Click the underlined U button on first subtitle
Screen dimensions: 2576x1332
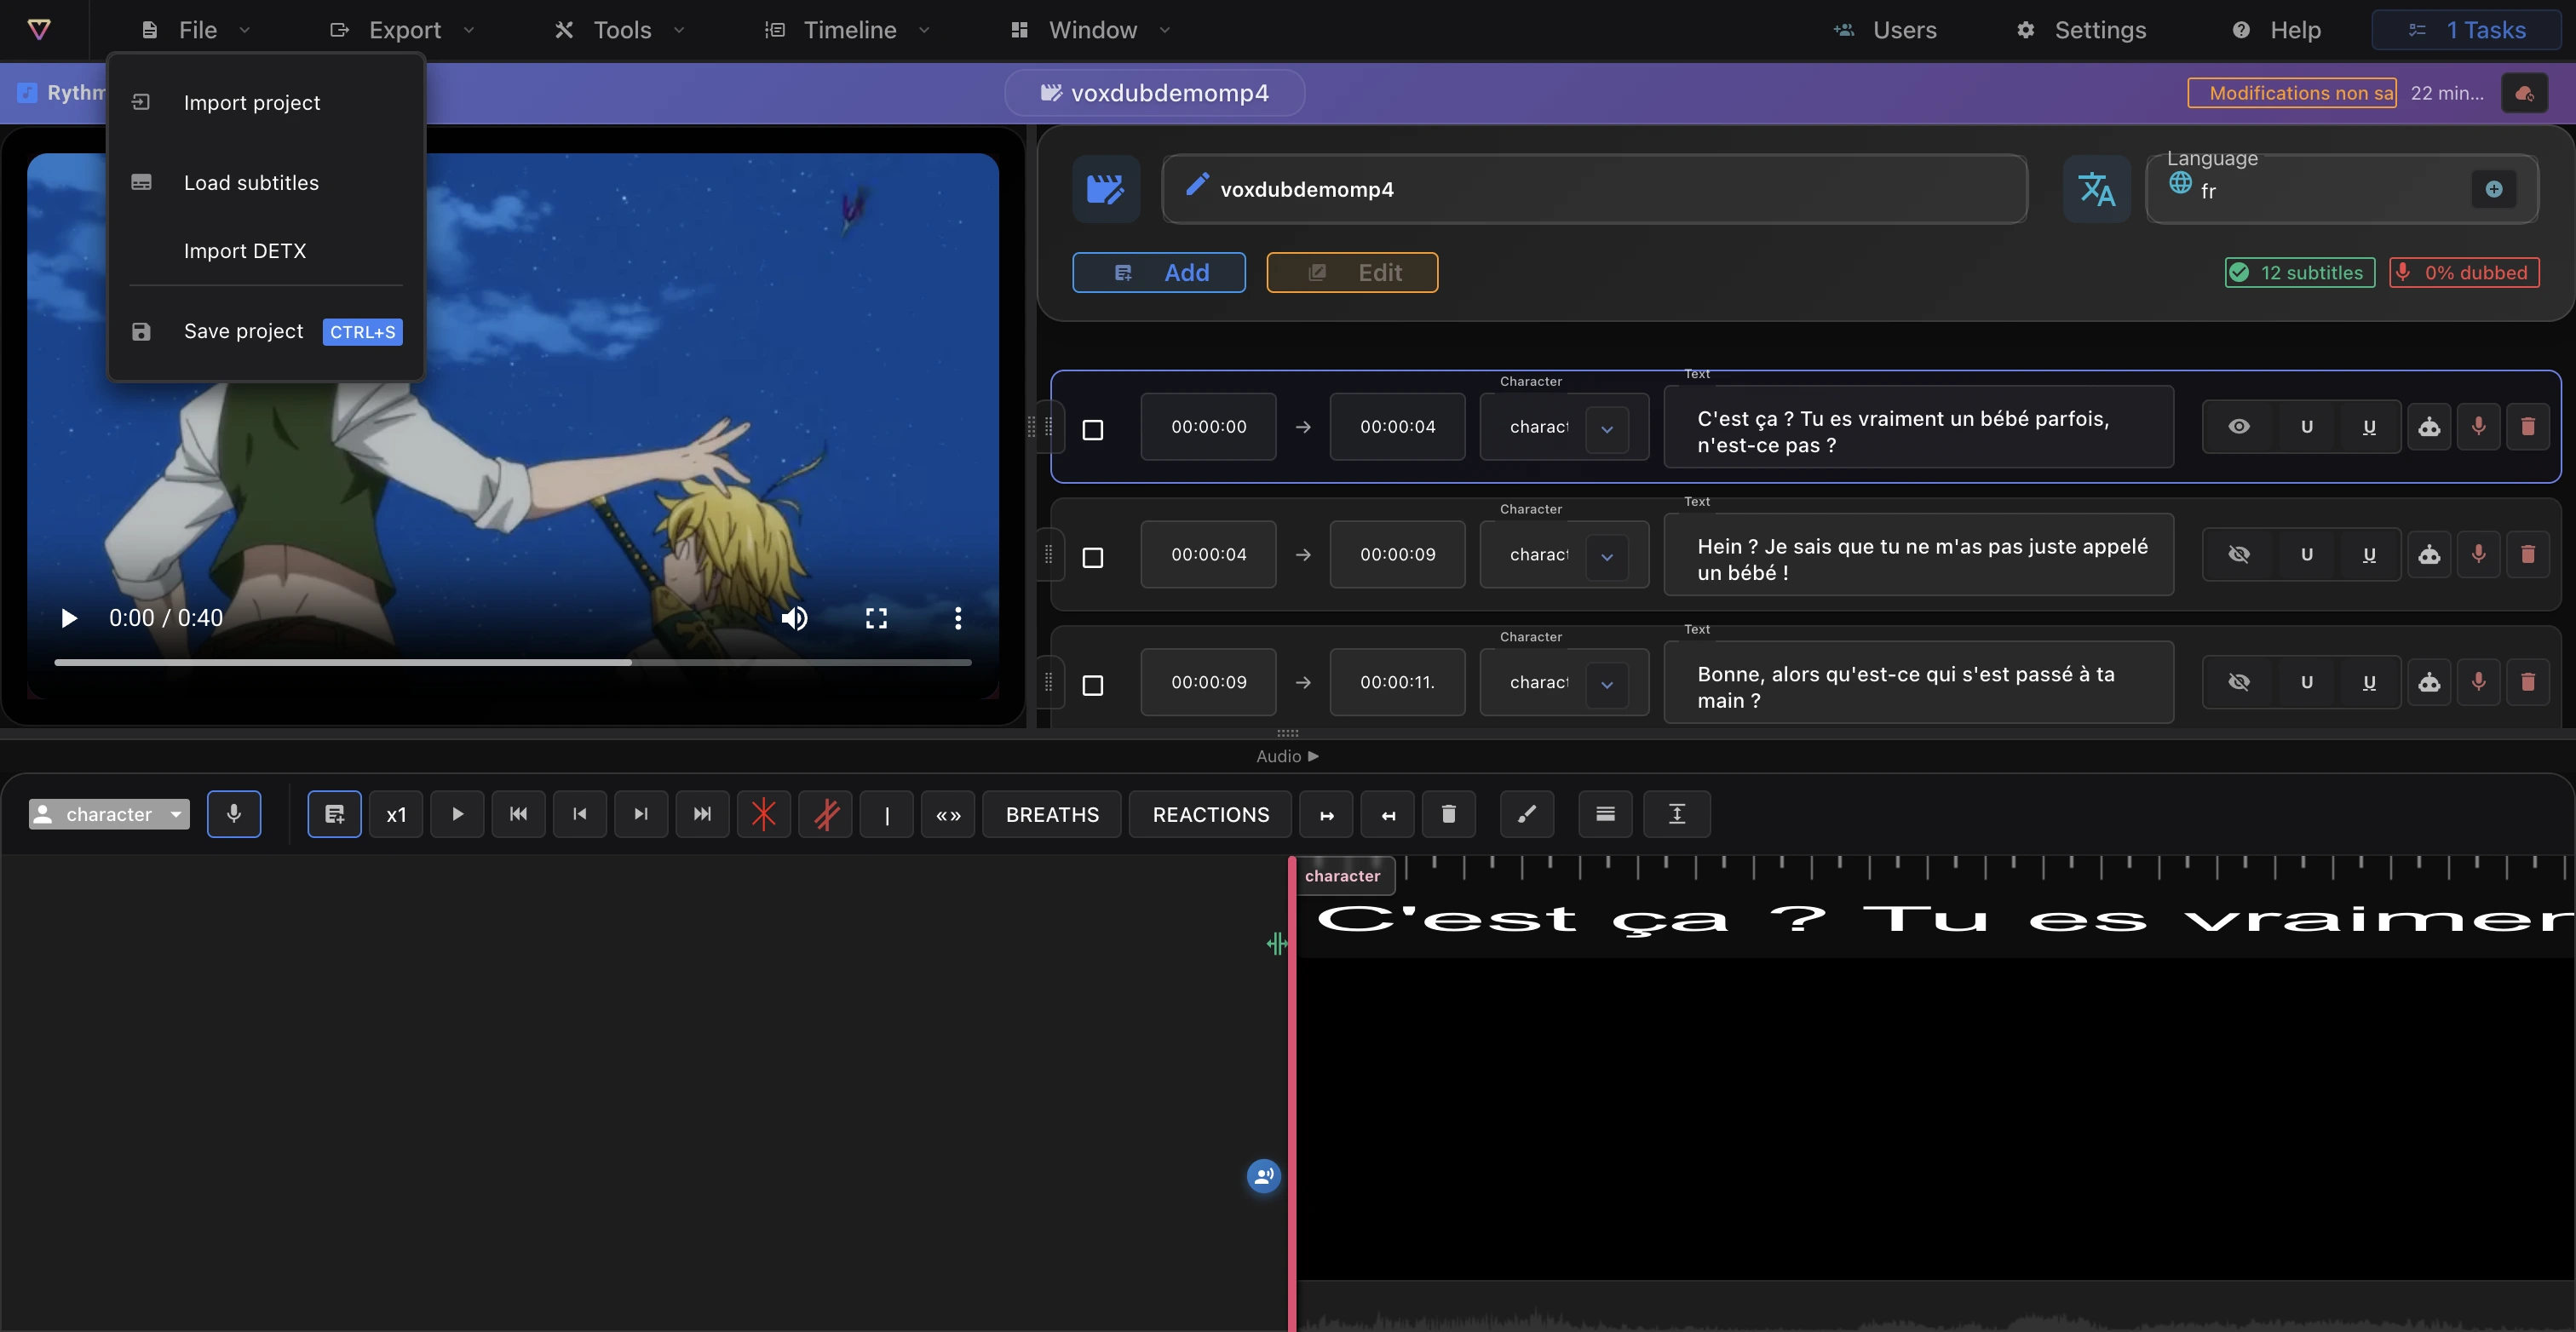(2369, 427)
